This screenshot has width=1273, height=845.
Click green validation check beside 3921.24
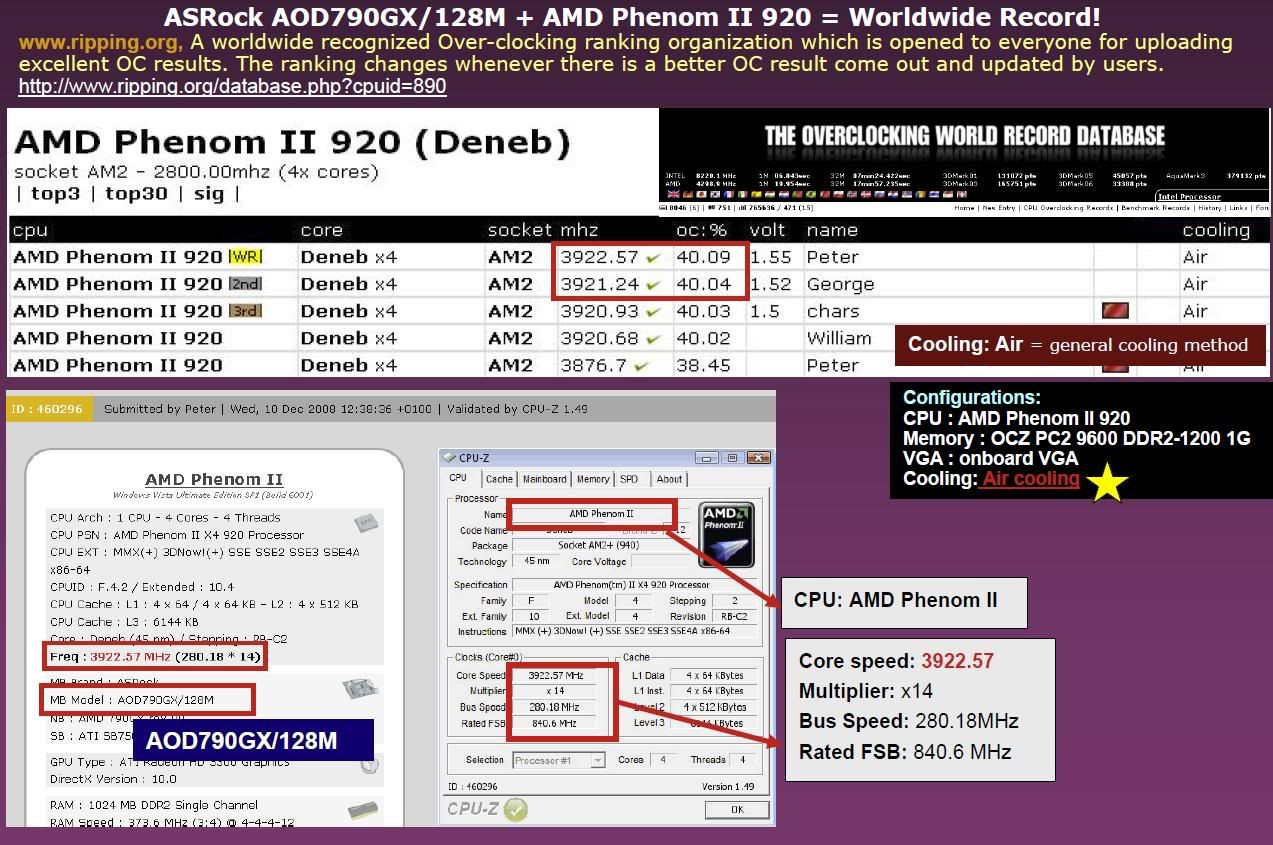[653, 285]
